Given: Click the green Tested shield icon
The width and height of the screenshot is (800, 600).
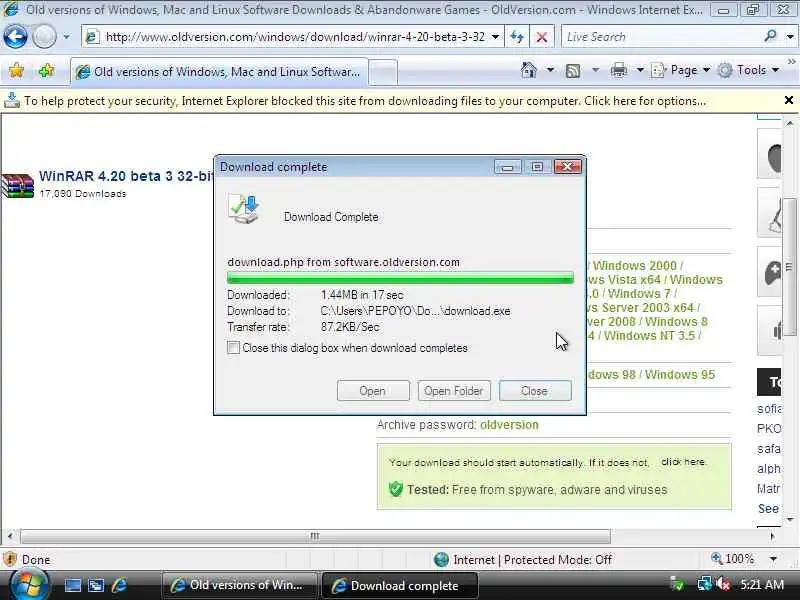Looking at the screenshot, I should tap(396, 489).
